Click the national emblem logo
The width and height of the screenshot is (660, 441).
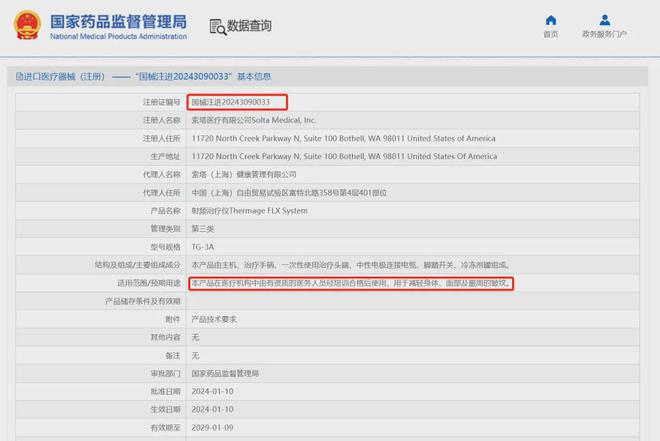[x=27, y=25]
